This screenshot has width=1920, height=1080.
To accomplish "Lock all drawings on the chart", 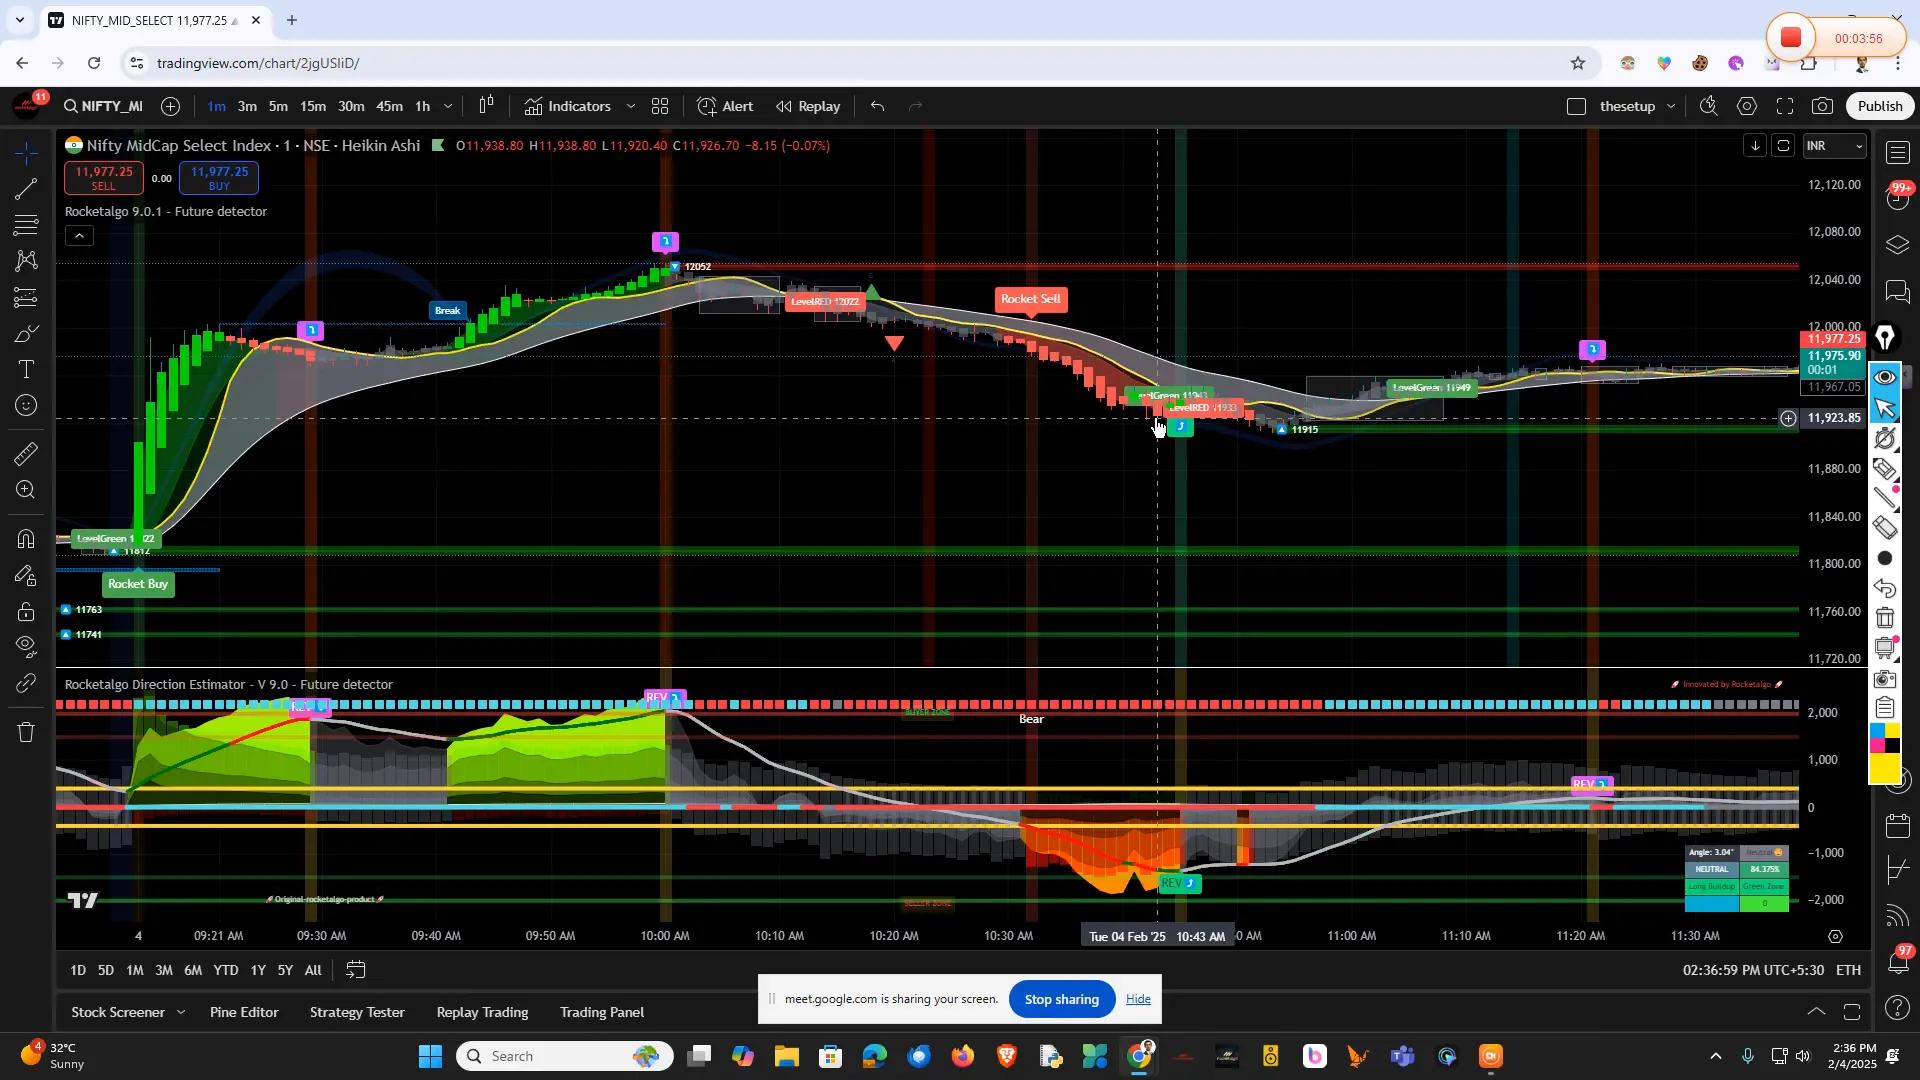I will (25, 612).
